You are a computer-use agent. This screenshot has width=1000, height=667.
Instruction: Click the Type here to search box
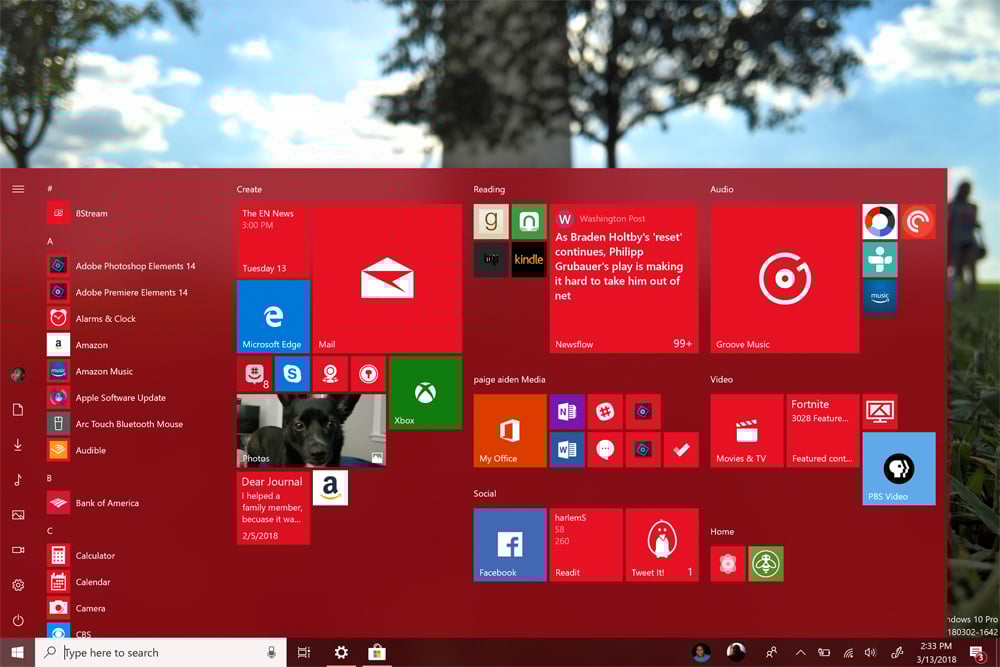coord(160,653)
